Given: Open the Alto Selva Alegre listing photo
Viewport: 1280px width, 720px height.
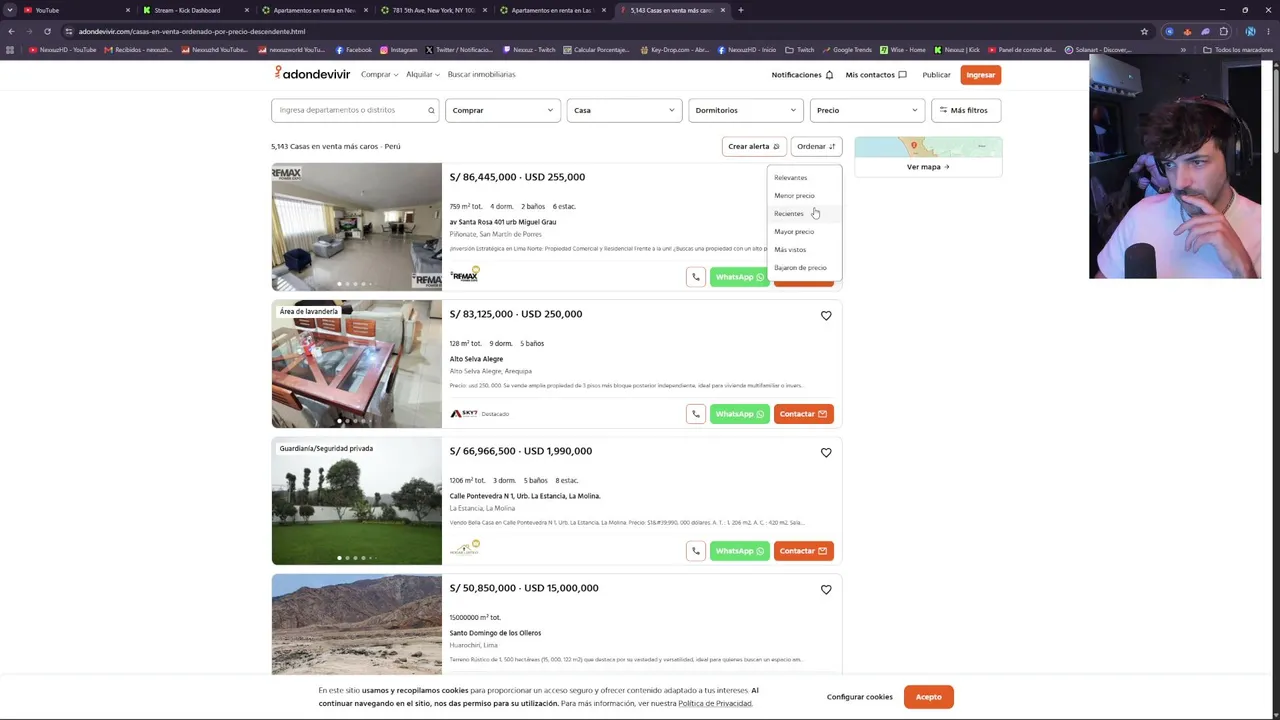Looking at the screenshot, I should 356,364.
